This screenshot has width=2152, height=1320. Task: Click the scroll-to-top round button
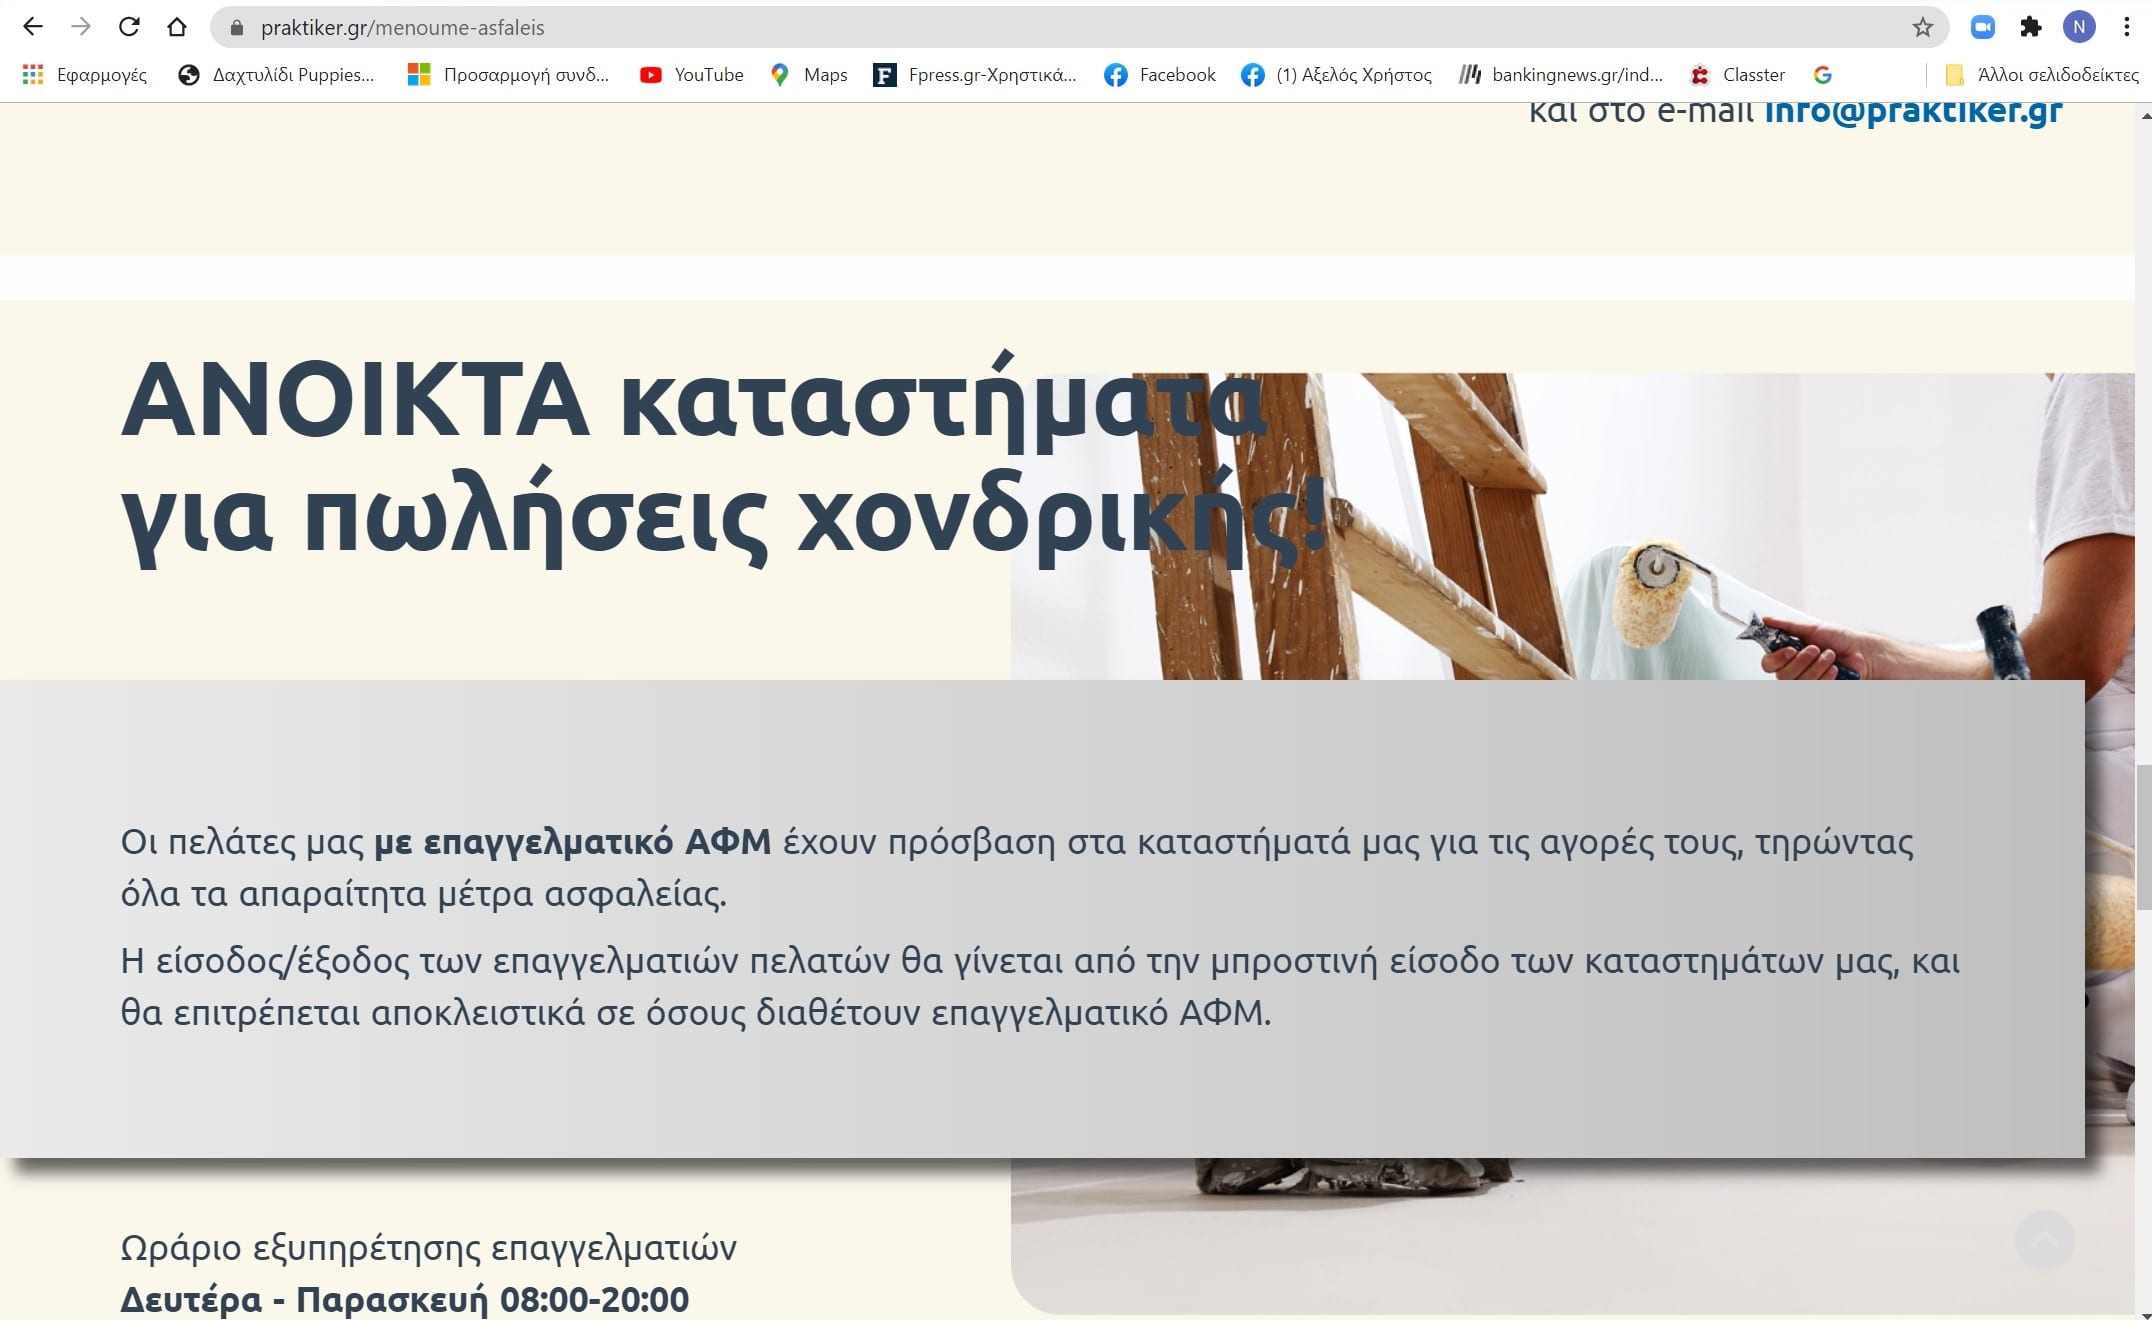[x=2044, y=1240]
